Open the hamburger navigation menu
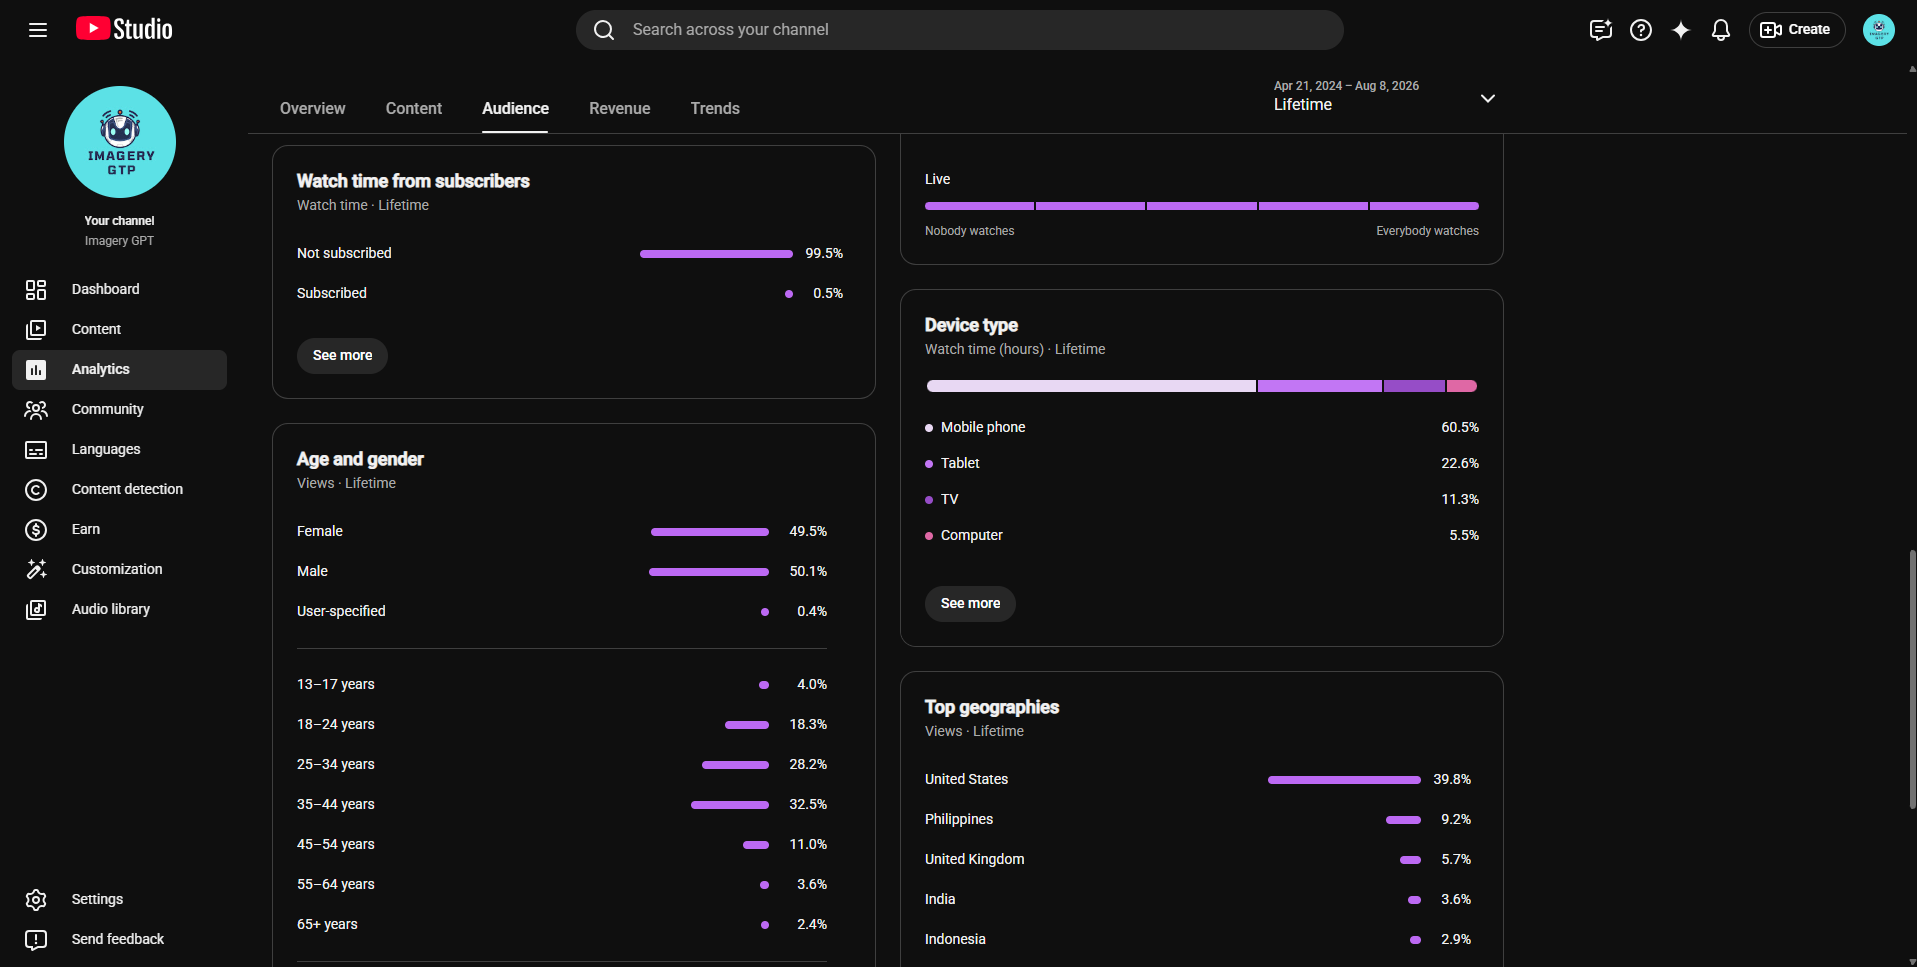 pos(38,30)
